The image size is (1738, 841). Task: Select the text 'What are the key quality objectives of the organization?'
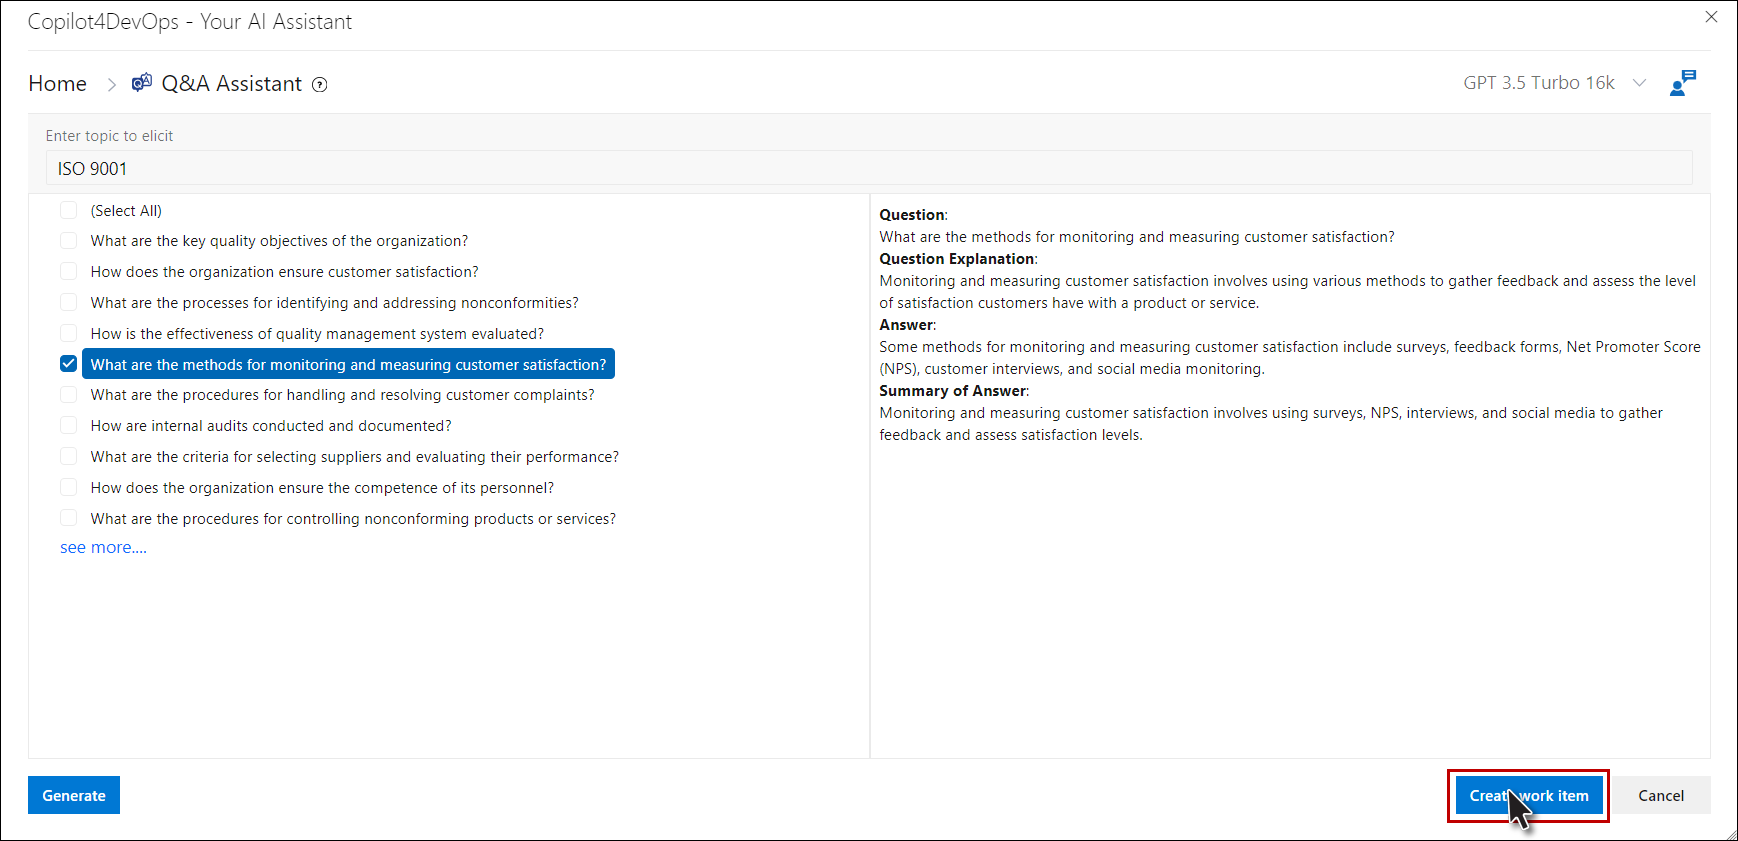[x=279, y=241]
